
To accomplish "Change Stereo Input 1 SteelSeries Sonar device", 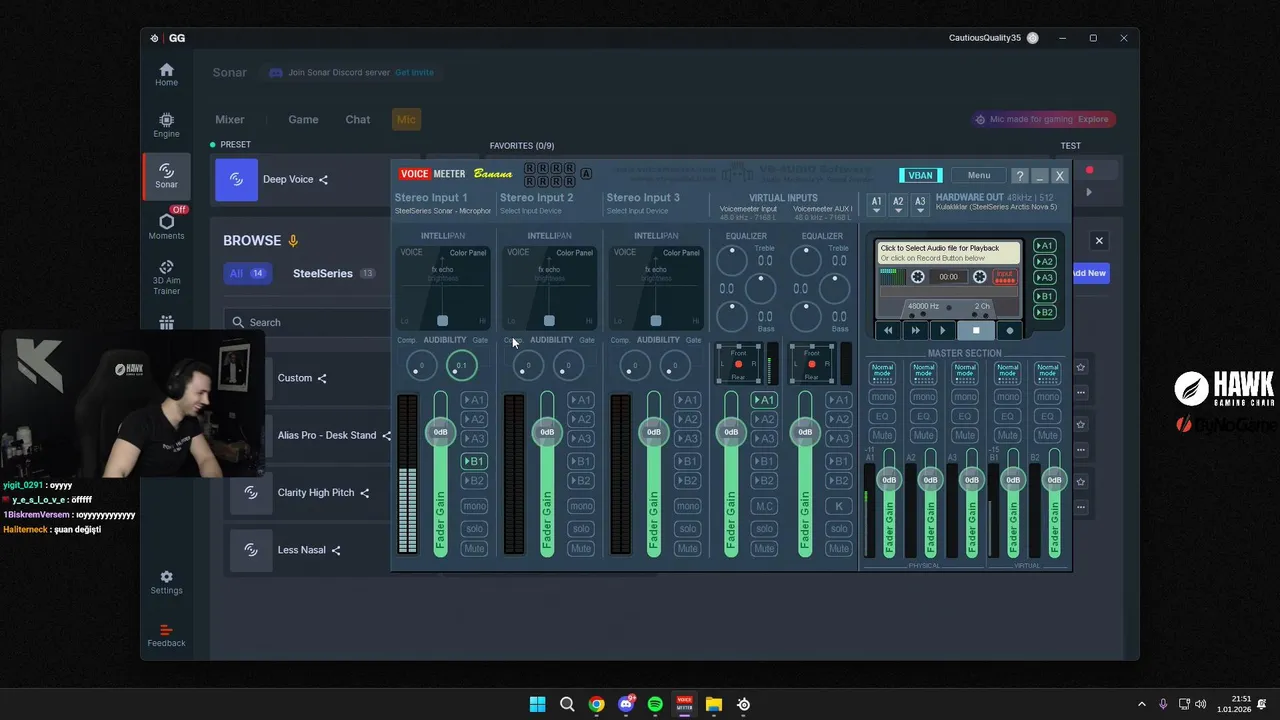I will 443,211.
